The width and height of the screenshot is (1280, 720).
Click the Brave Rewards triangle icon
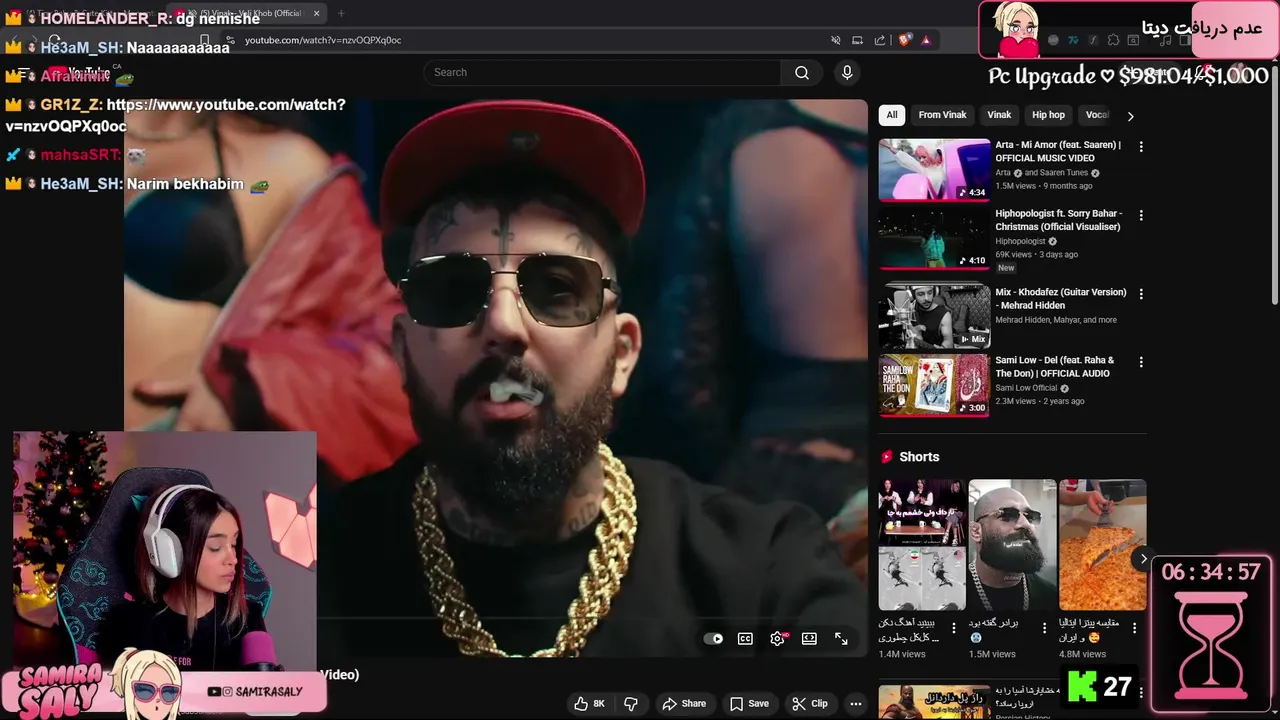click(926, 40)
